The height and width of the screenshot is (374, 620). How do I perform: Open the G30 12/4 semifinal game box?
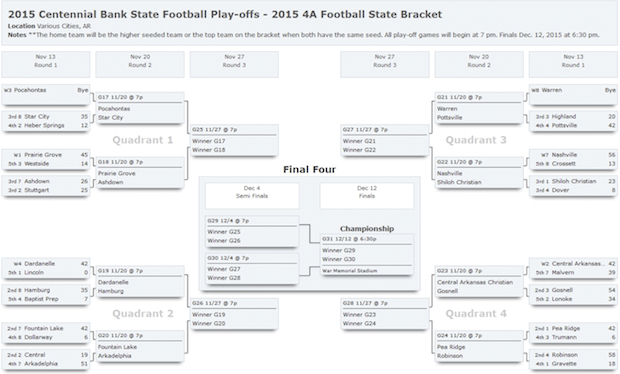(x=252, y=269)
